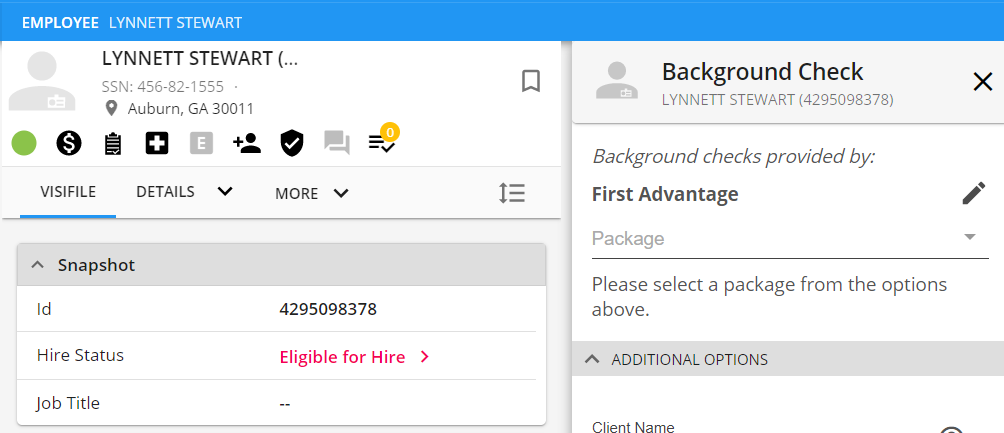Click the add person icon

coord(246,144)
